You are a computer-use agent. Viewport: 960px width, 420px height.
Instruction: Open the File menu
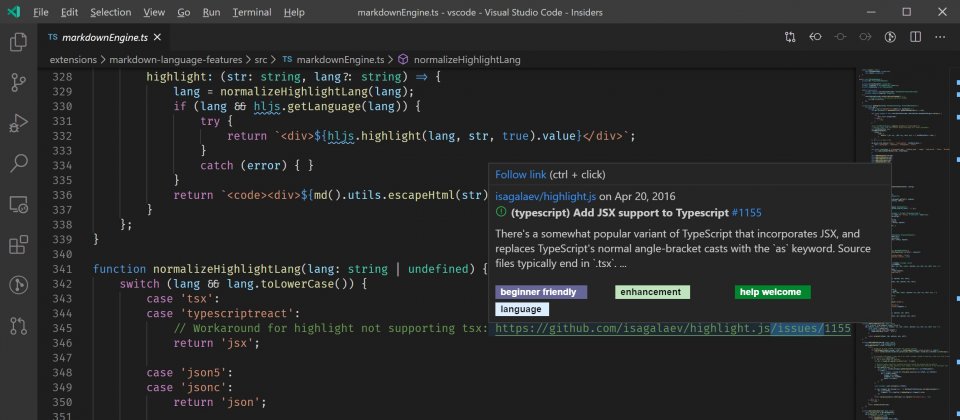[41, 12]
